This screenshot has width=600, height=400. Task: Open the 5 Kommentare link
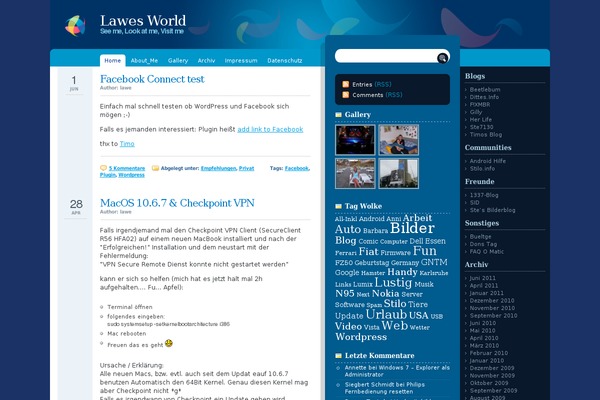(127, 168)
